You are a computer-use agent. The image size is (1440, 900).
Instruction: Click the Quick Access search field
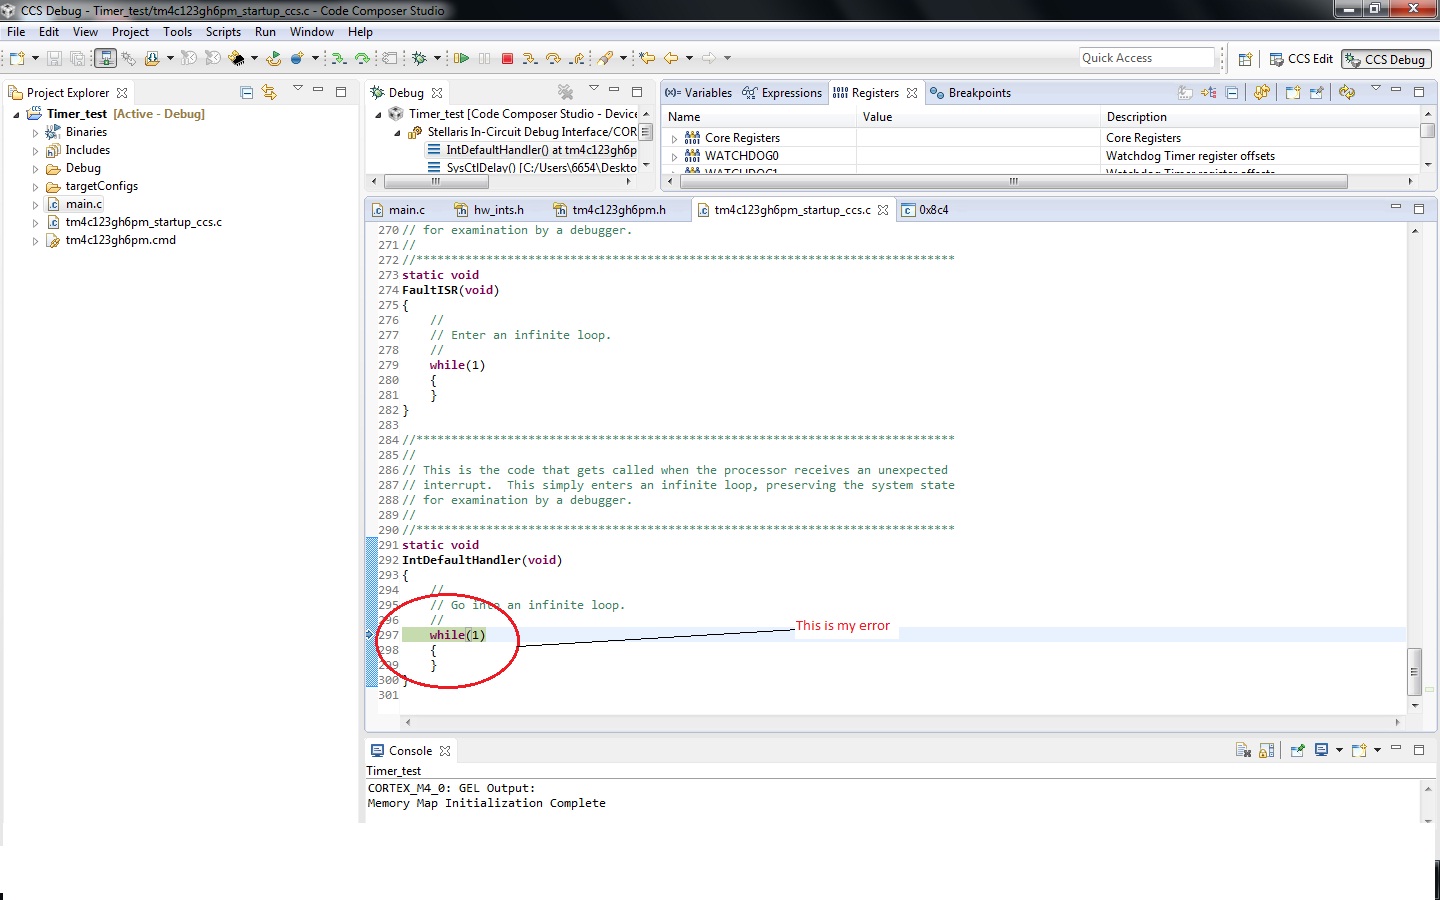[x=1147, y=58]
